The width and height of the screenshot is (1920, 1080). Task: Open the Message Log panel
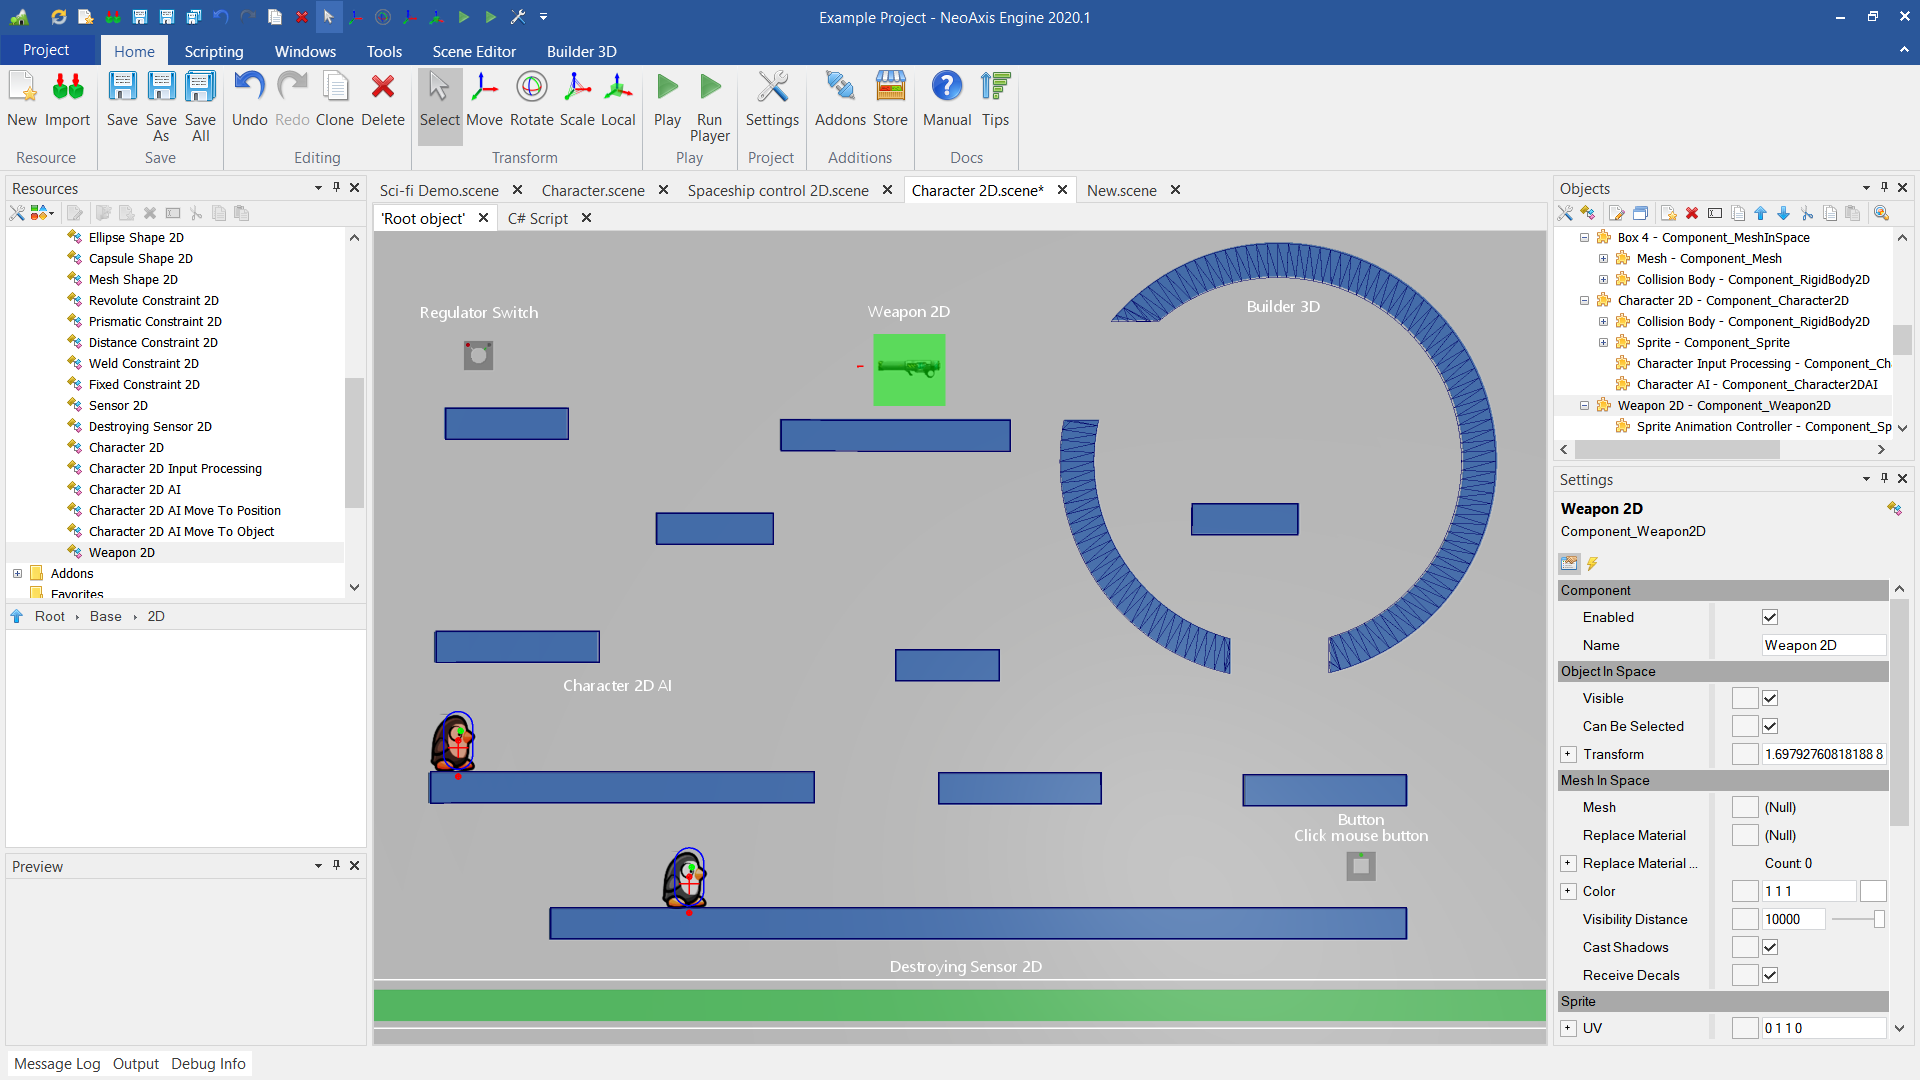coord(57,1063)
